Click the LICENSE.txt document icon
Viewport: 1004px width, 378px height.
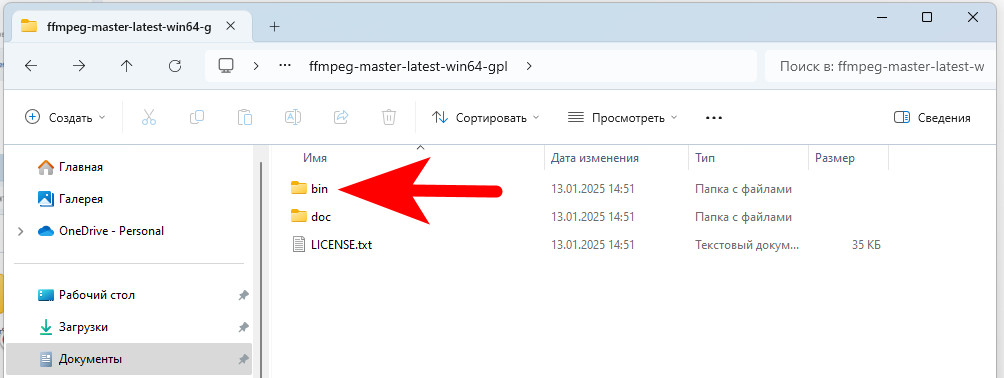(x=298, y=245)
